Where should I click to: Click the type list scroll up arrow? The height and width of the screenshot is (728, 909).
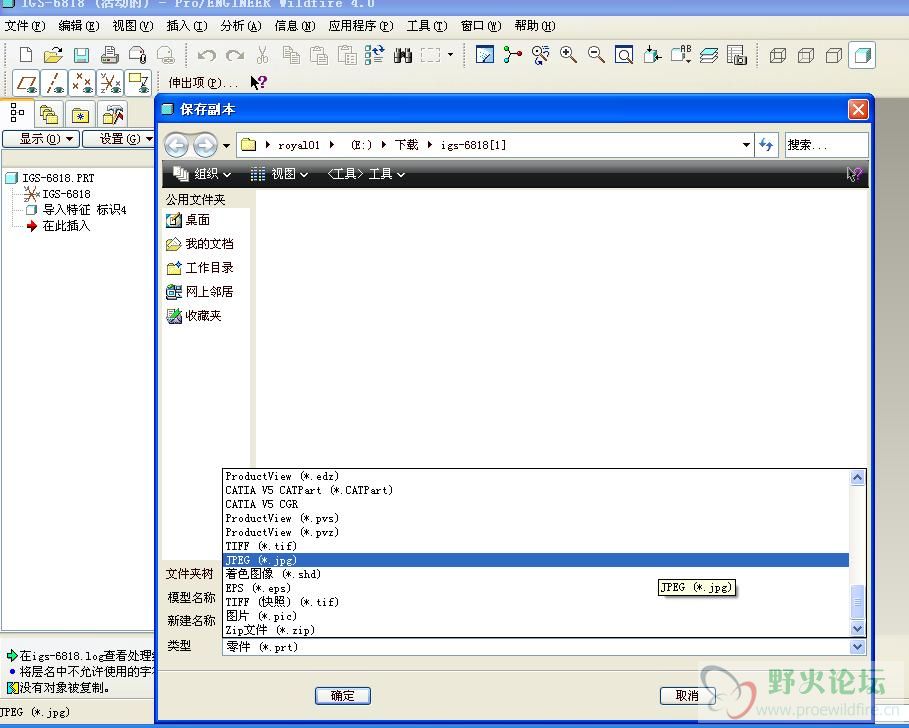[x=857, y=478]
